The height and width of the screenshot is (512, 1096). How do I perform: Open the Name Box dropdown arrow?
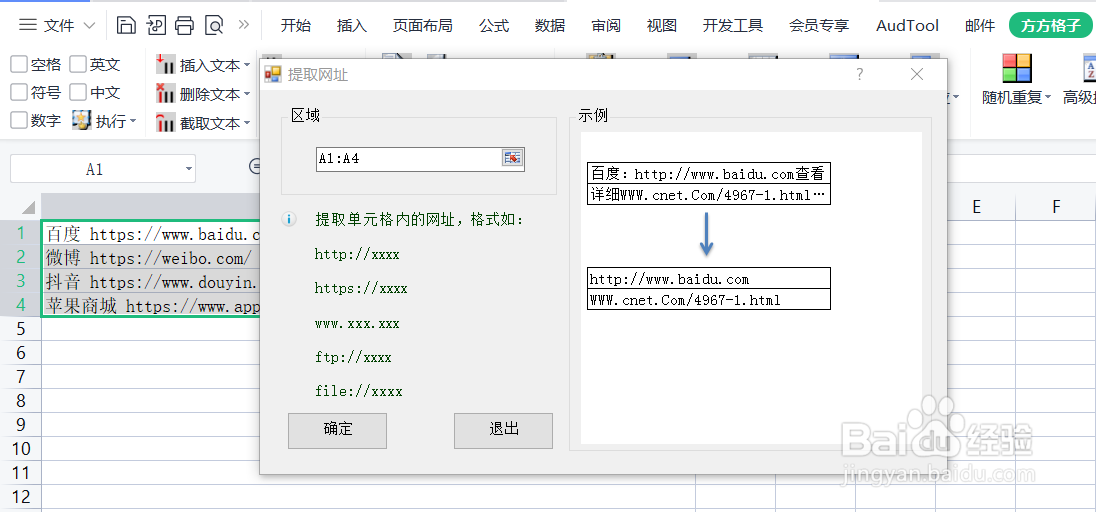187,169
